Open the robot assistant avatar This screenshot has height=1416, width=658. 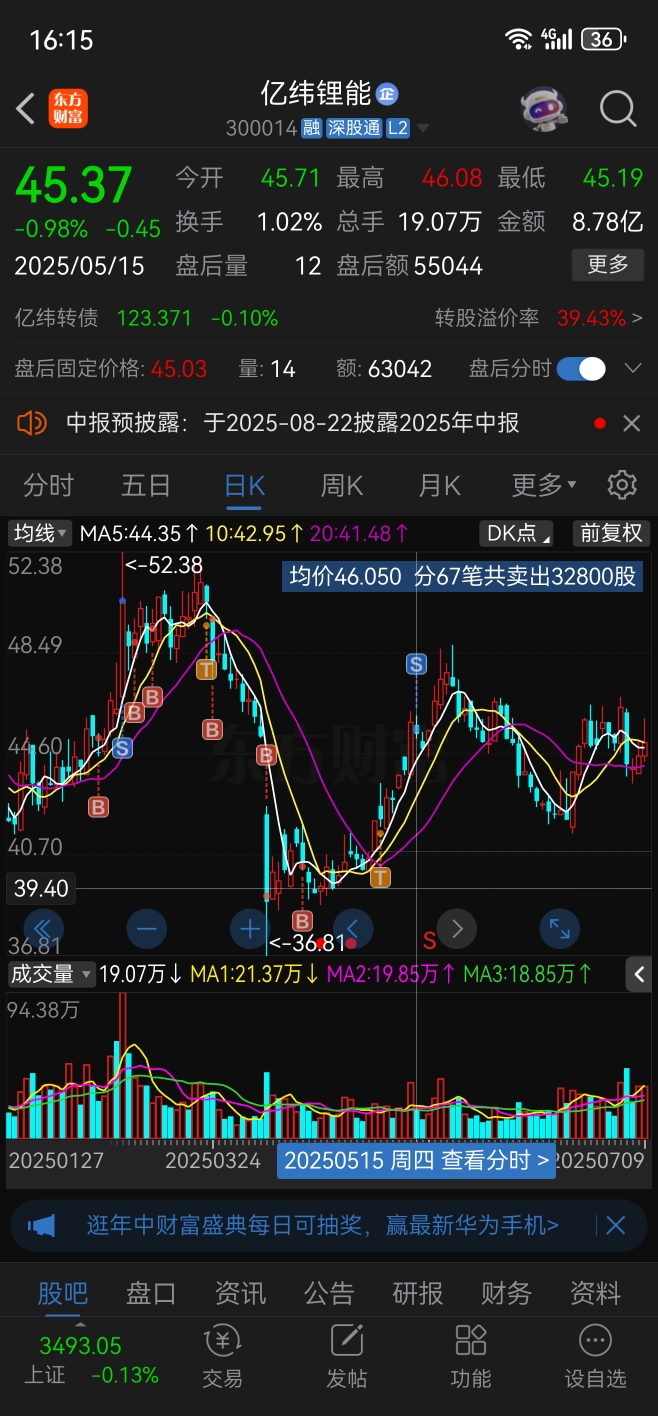[x=545, y=108]
